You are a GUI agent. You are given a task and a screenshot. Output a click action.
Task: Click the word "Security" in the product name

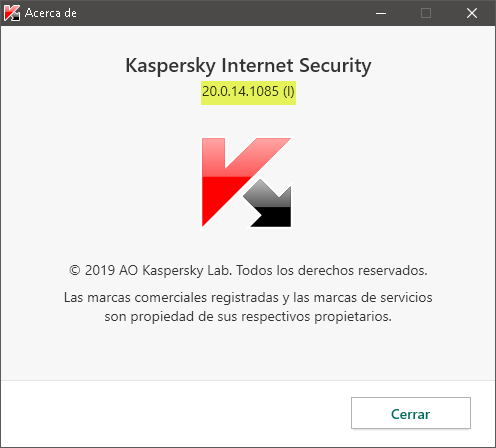coord(335,66)
